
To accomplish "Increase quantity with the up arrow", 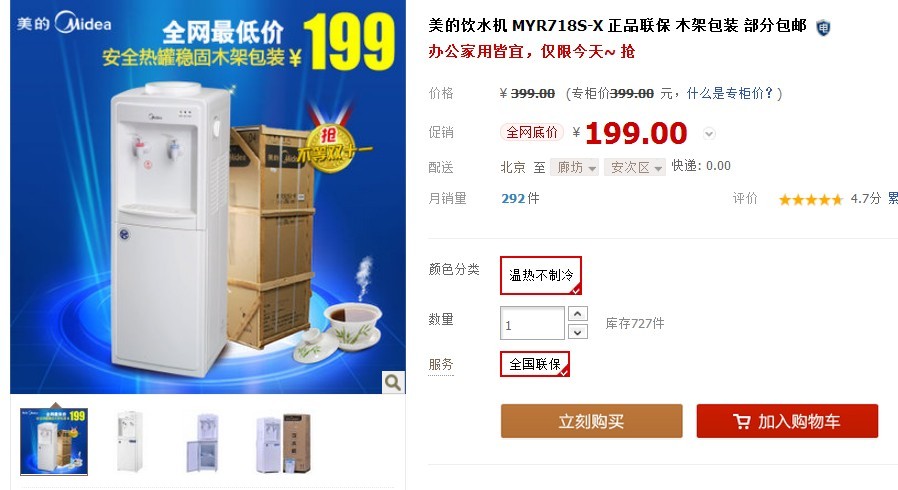I will [x=578, y=314].
